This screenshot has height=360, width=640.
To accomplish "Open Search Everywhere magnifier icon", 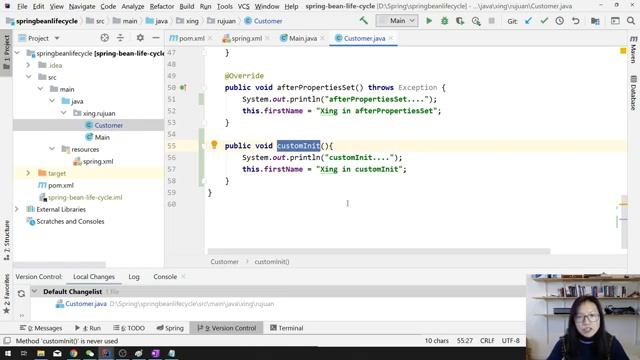I will 631,21.
